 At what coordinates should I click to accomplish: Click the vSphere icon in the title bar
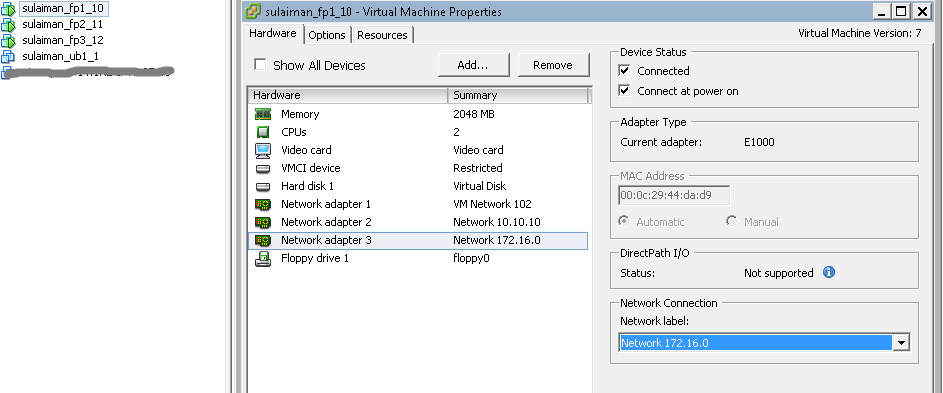pyautogui.click(x=254, y=11)
